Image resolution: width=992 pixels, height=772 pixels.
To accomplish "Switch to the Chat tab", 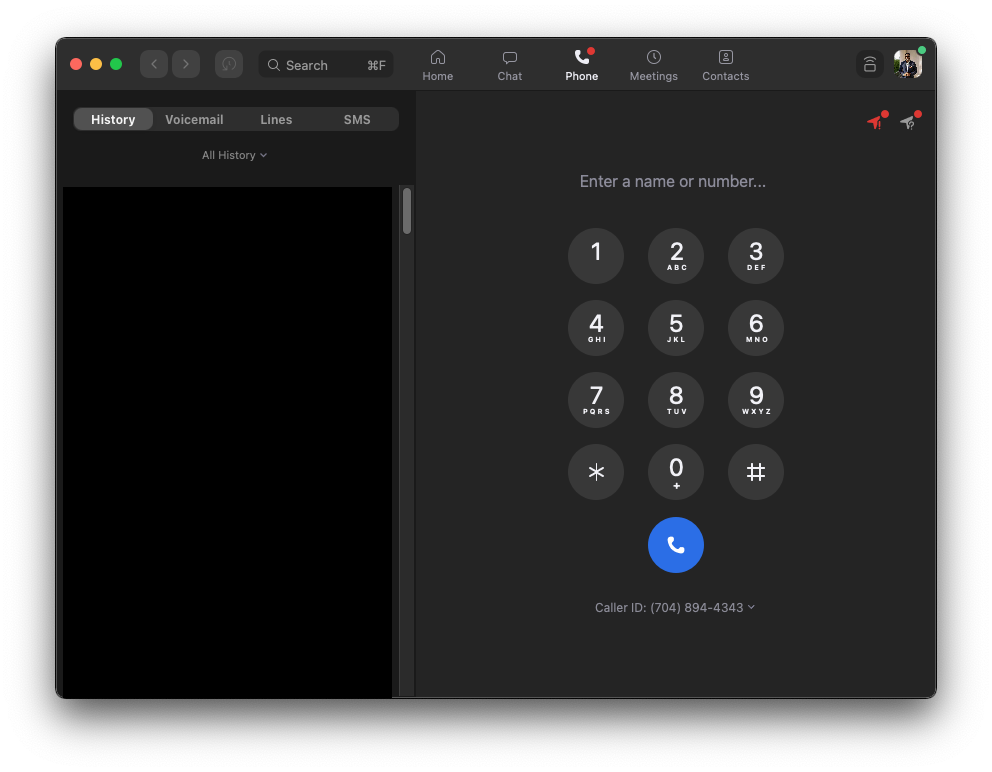I will 510,66.
